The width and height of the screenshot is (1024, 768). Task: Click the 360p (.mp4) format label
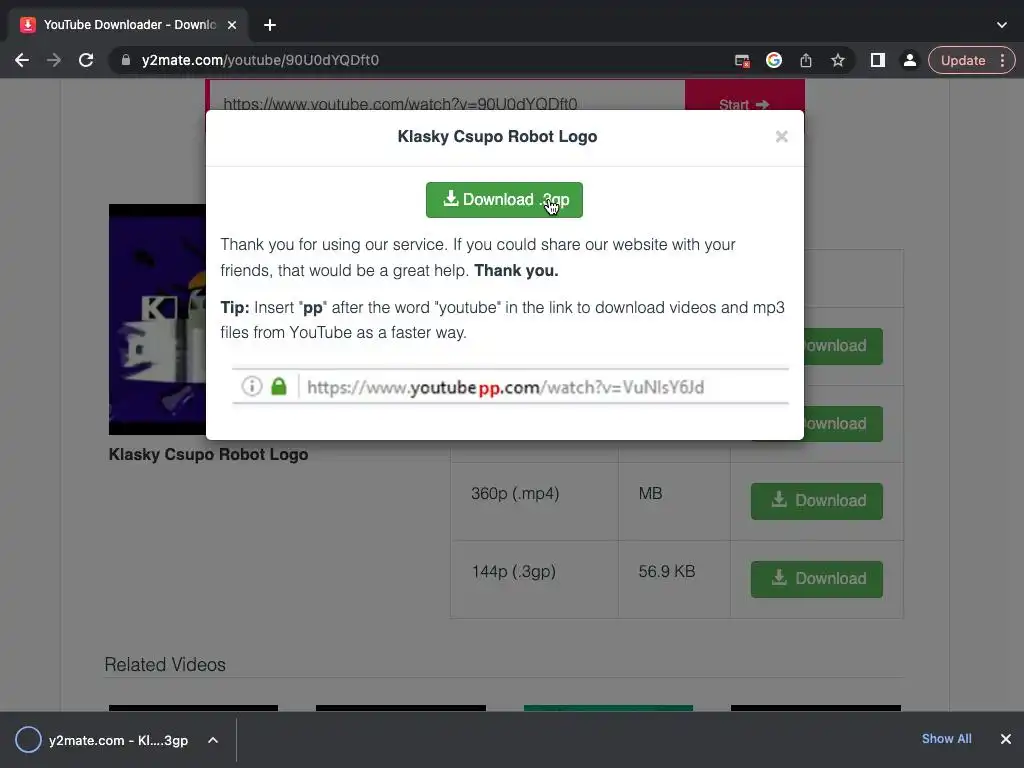[x=515, y=494]
